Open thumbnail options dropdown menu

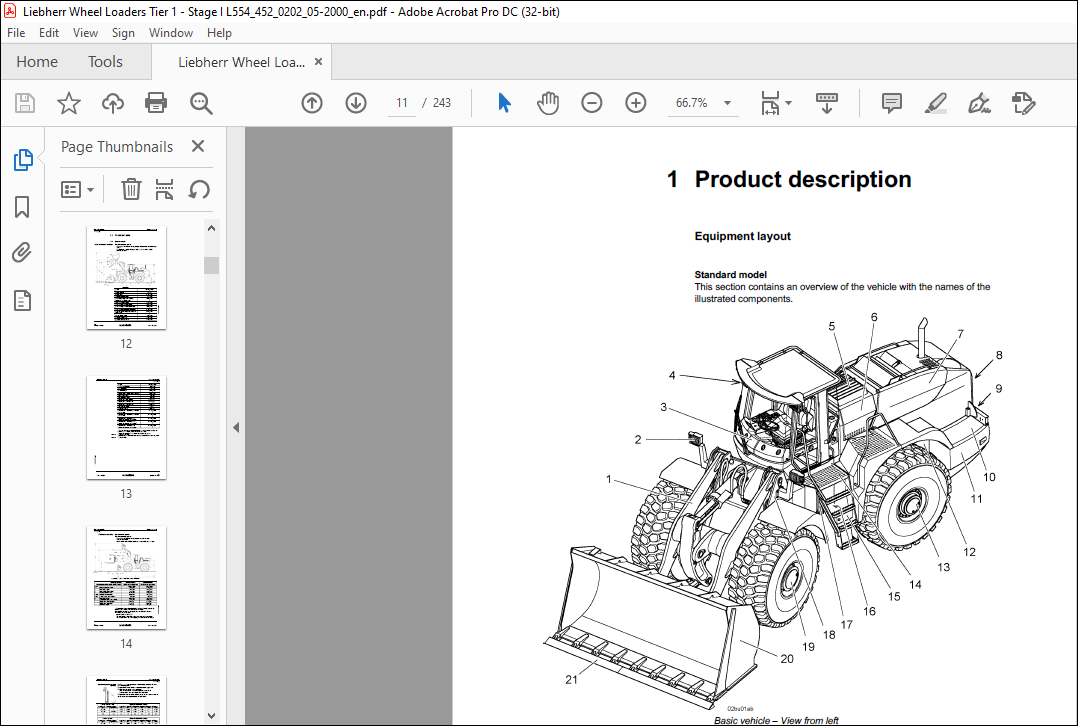click(x=78, y=189)
